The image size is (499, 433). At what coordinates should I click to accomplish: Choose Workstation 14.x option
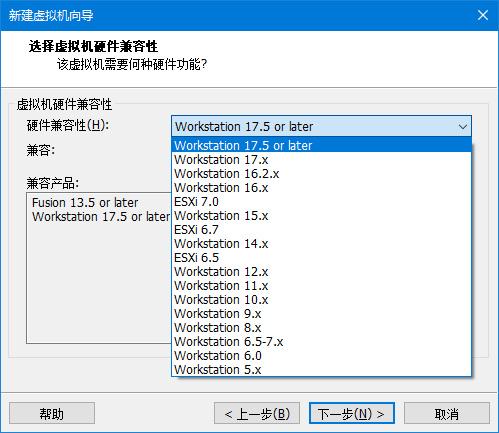(321, 244)
